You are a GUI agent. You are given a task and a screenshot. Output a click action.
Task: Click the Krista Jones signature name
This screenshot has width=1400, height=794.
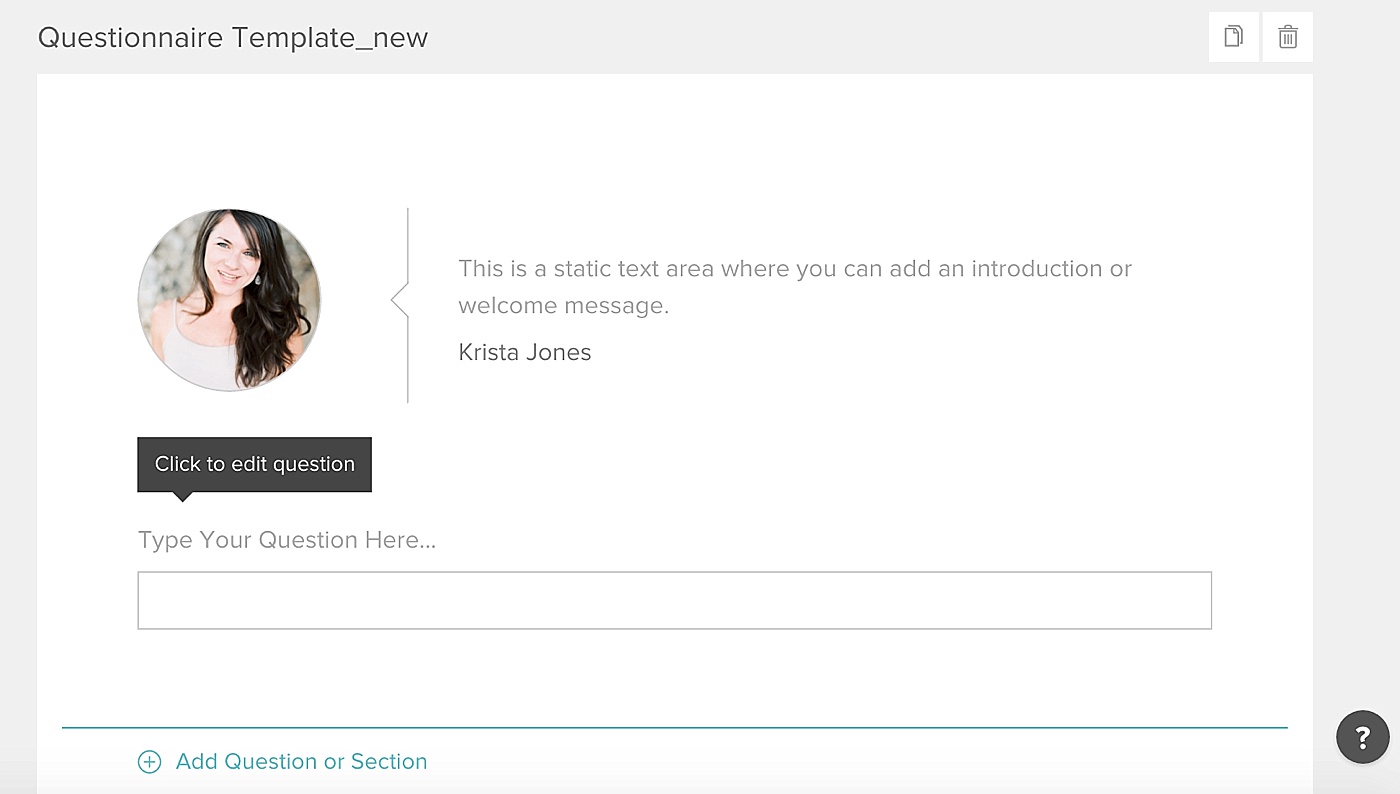tap(525, 352)
